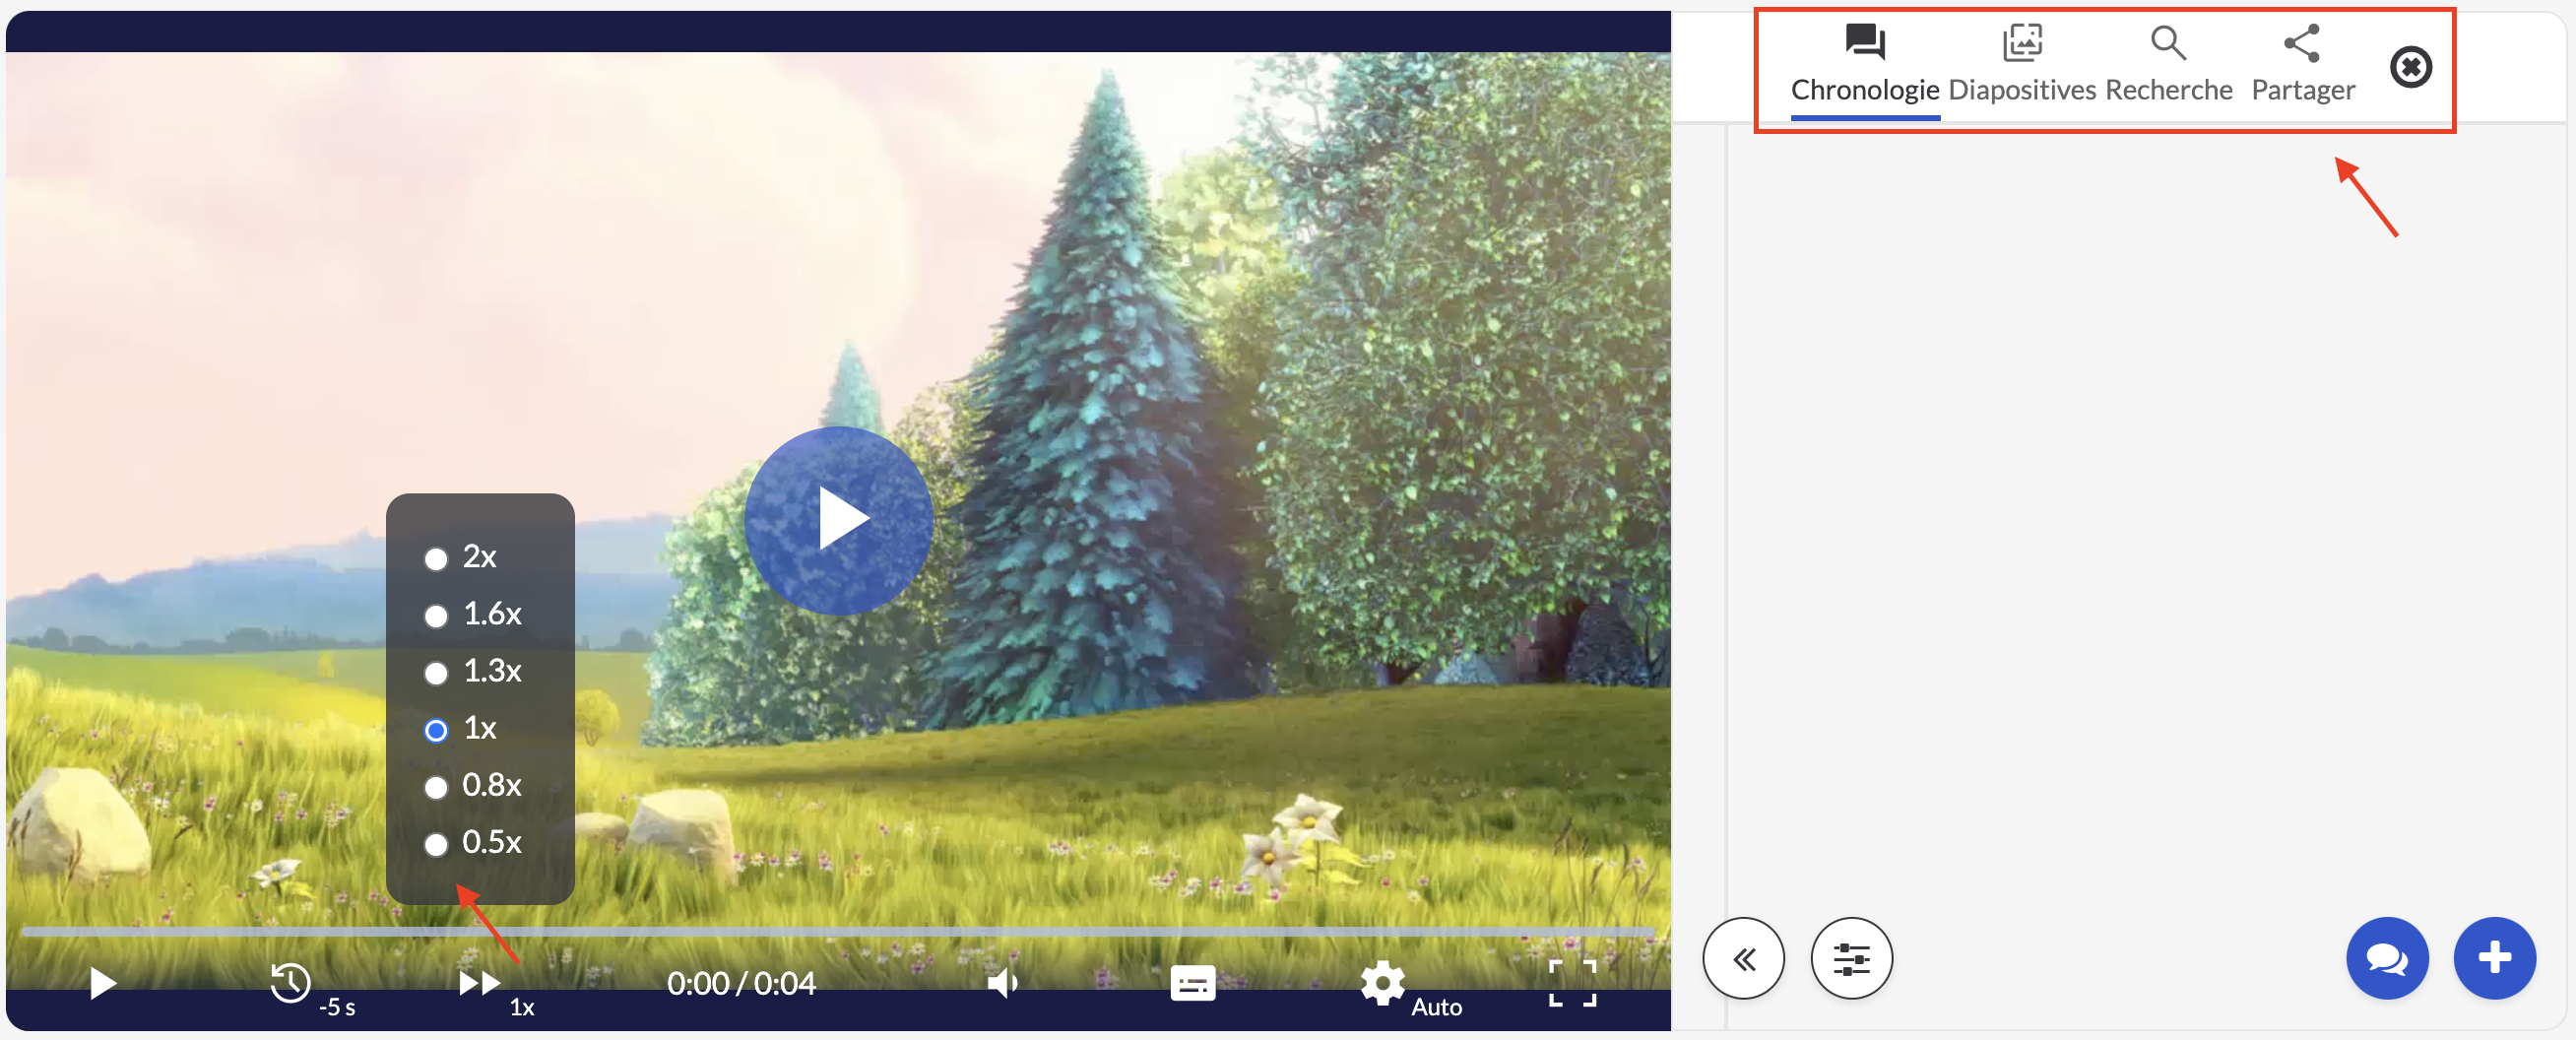Open quality settings gear icon

coord(1382,983)
